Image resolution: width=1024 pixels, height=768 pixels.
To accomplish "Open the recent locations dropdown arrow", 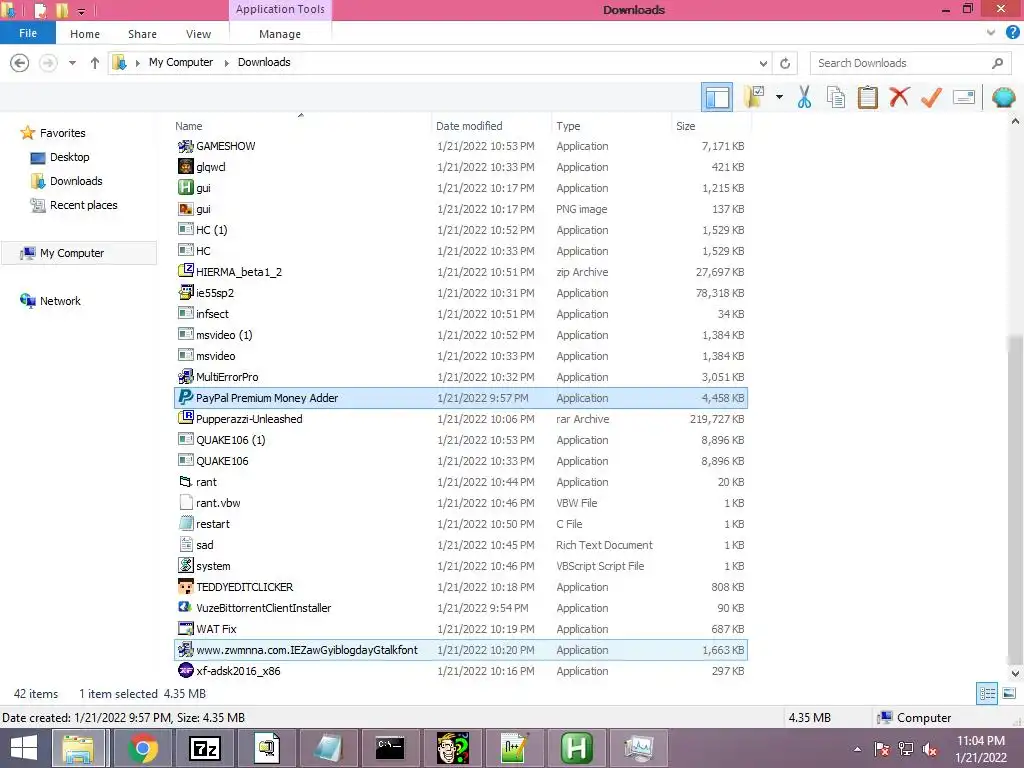I will tap(72, 63).
